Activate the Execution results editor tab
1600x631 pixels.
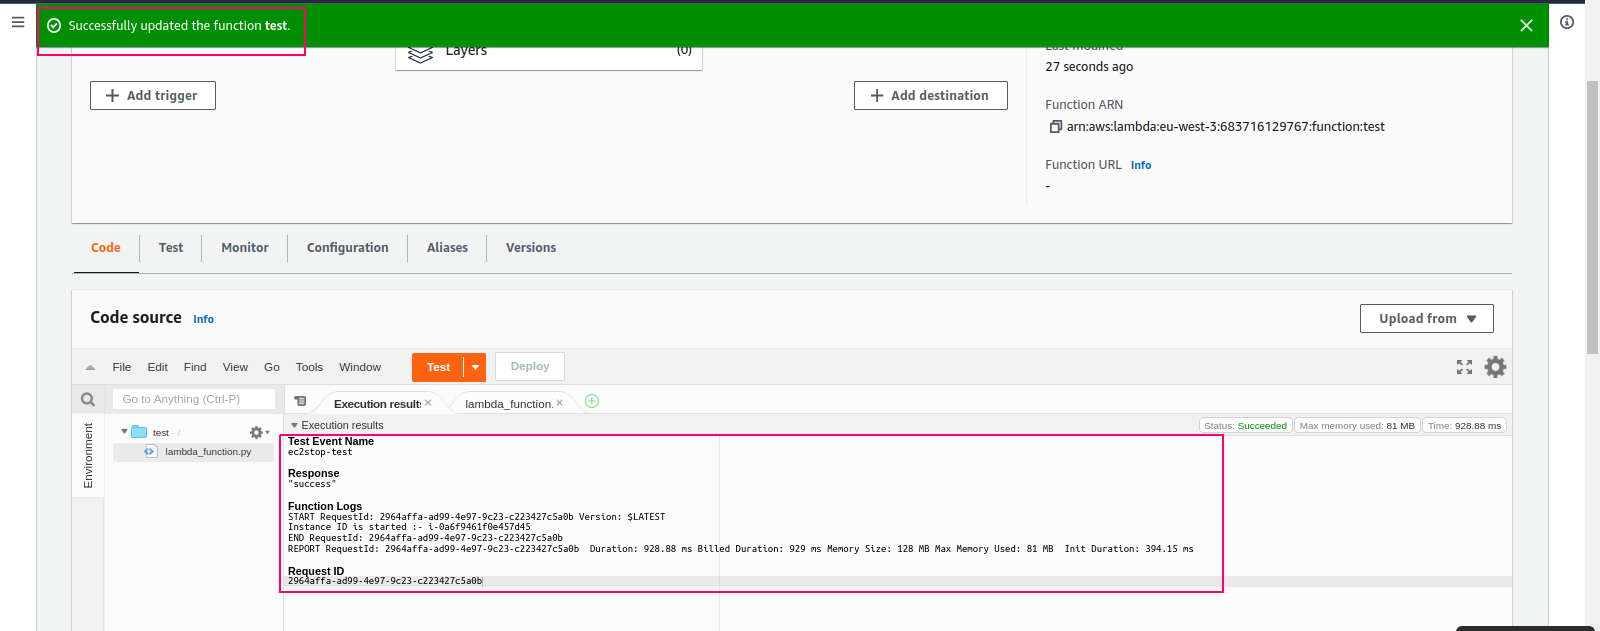coord(377,404)
